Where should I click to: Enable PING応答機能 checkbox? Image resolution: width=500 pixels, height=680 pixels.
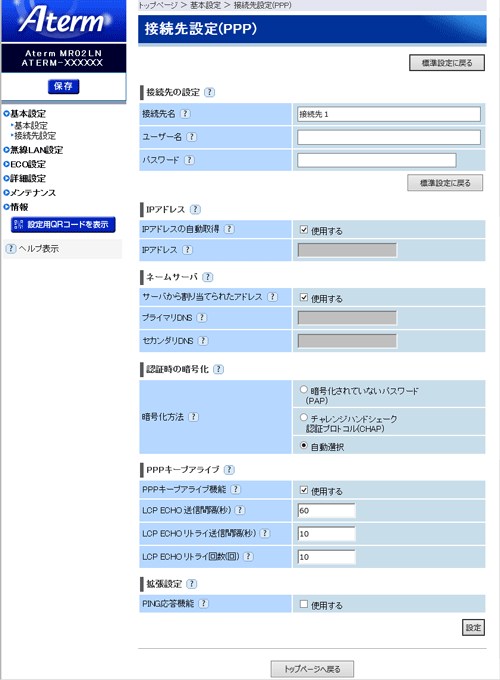[304, 604]
